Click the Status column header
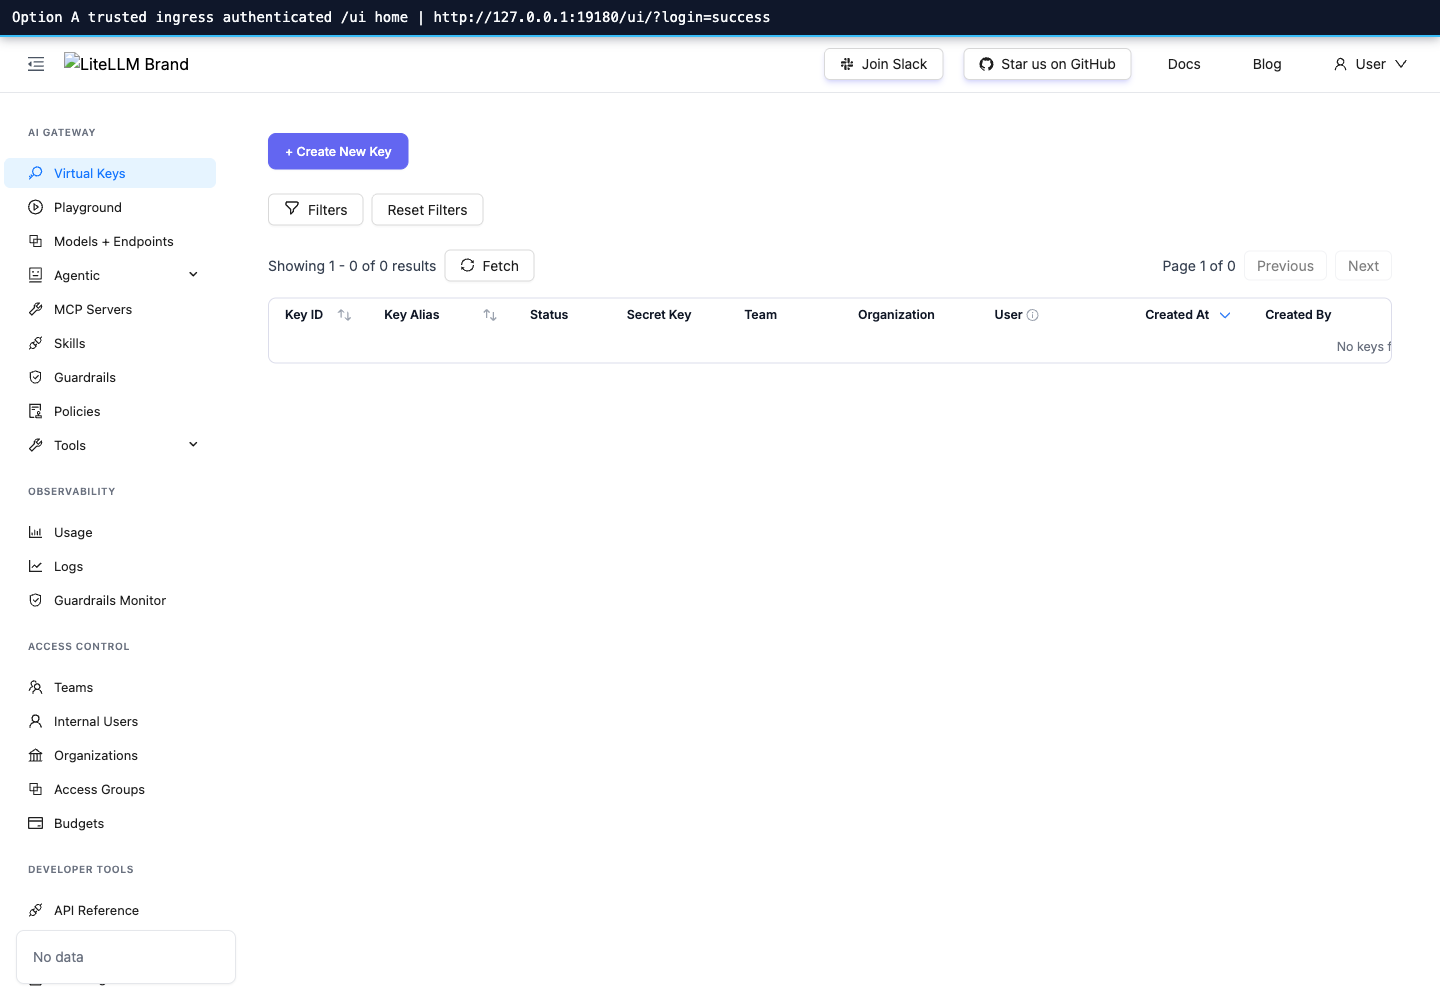Screen dimensions: 1440x1000 pos(549,315)
